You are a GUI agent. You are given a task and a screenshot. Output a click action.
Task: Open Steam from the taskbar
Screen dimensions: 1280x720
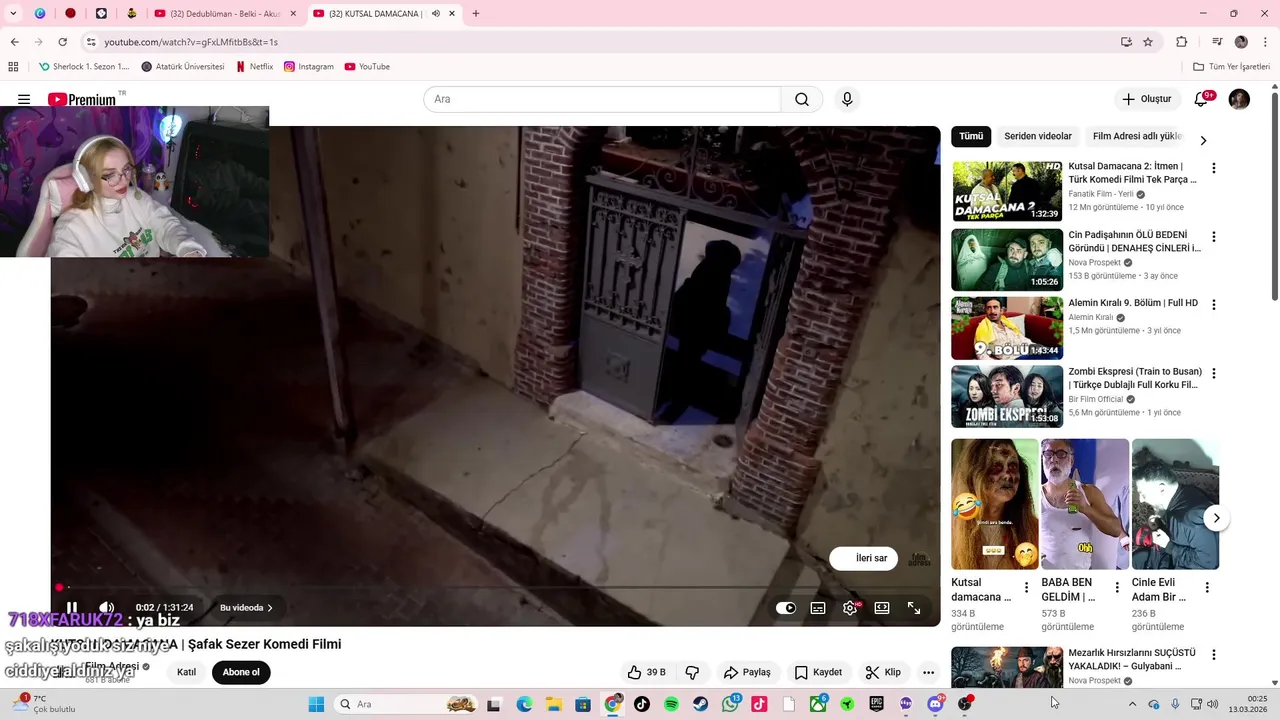(701, 704)
